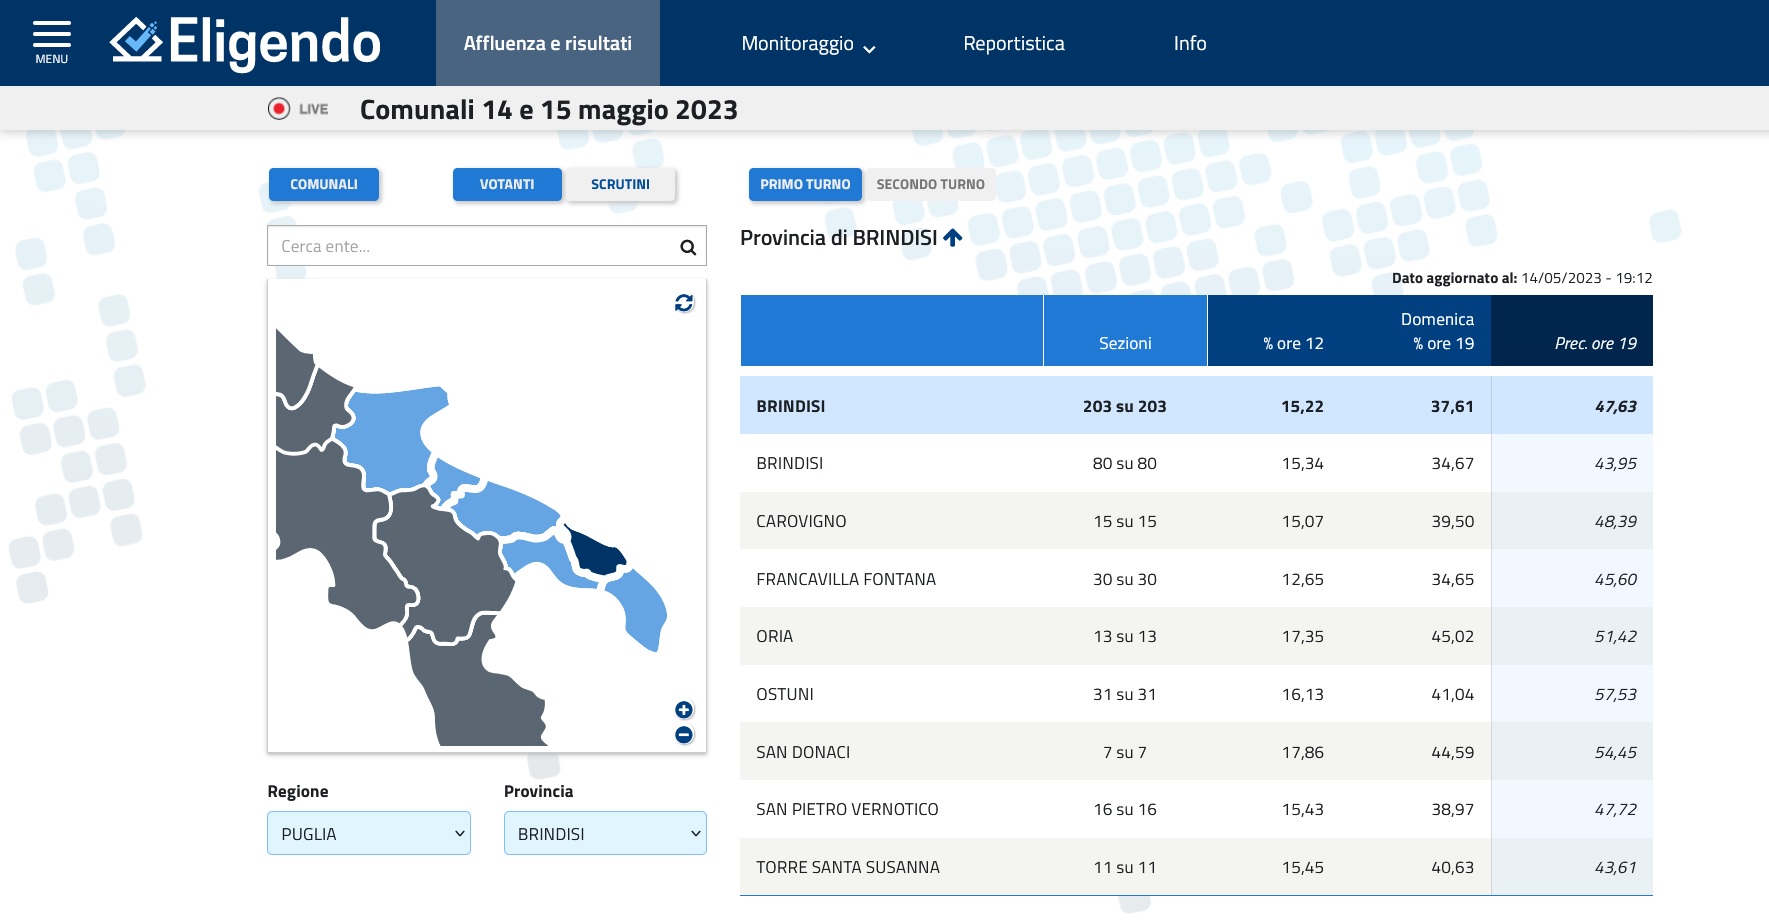
Task: Open the OSTUNI row in table
Action: (785, 694)
